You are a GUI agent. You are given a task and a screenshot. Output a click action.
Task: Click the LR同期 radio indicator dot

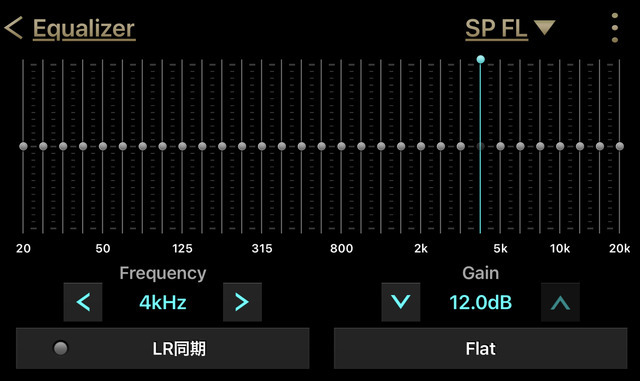point(60,348)
